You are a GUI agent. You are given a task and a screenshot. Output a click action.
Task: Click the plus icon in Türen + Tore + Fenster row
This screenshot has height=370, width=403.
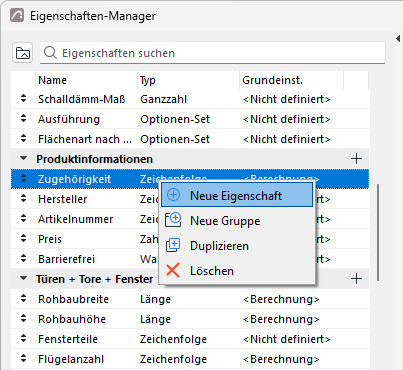pyautogui.click(x=356, y=279)
